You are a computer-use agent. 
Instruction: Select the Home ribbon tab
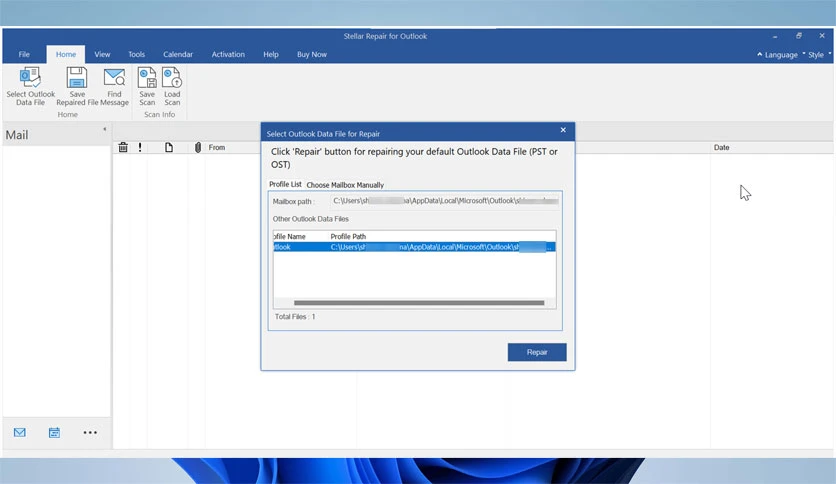[x=66, y=54]
